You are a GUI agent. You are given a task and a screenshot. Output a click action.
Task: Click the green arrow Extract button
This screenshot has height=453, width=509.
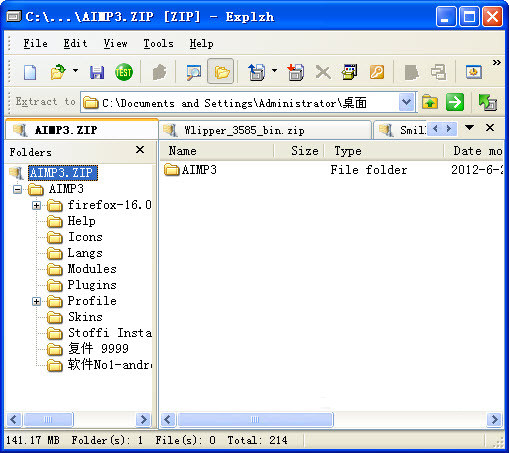(x=455, y=102)
